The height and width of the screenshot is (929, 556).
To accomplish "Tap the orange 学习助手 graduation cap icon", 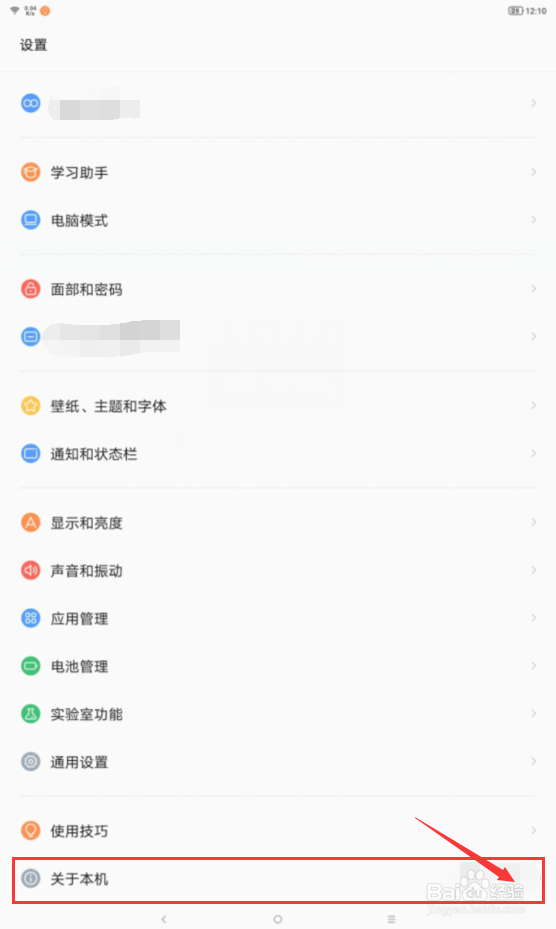I will [30, 172].
